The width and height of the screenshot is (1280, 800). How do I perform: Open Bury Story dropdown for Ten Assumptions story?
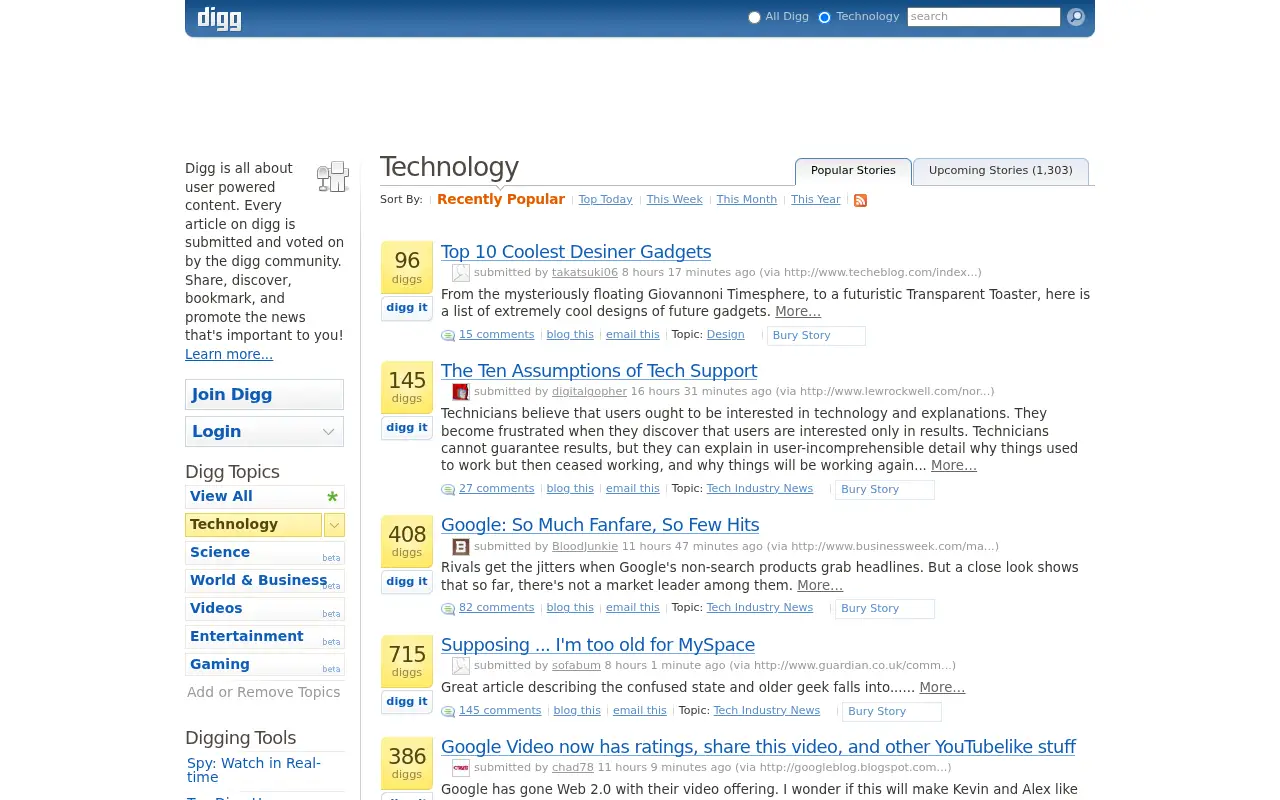(x=885, y=490)
